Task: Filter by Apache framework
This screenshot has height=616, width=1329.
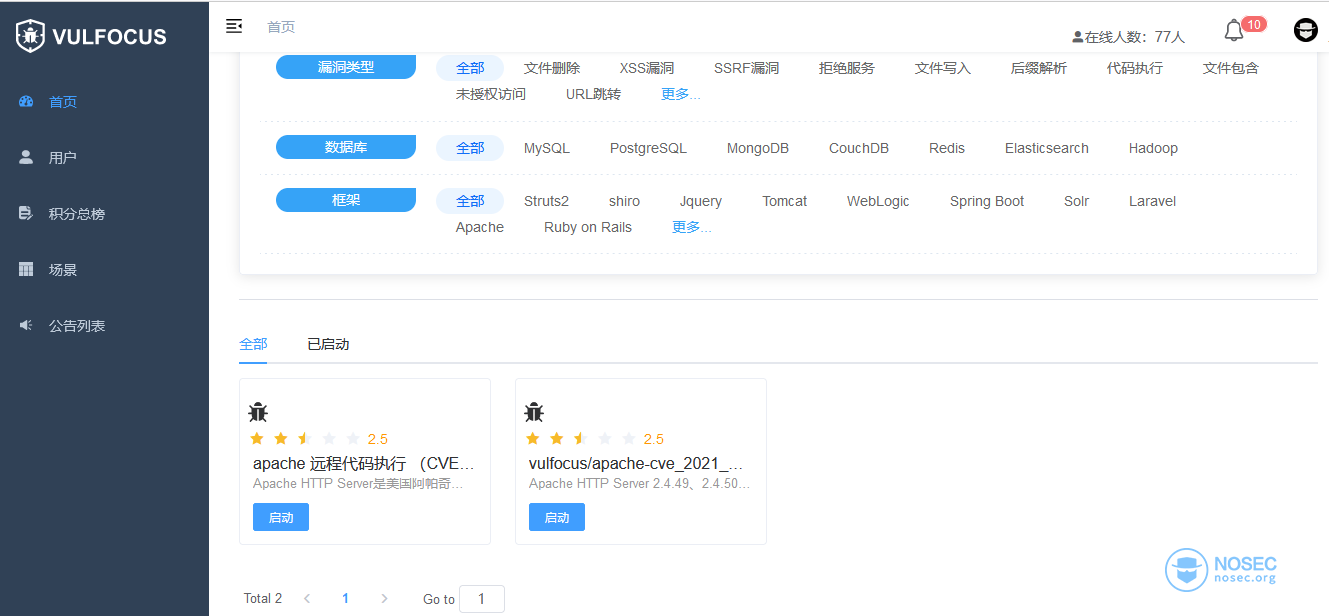Action: click(x=480, y=227)
